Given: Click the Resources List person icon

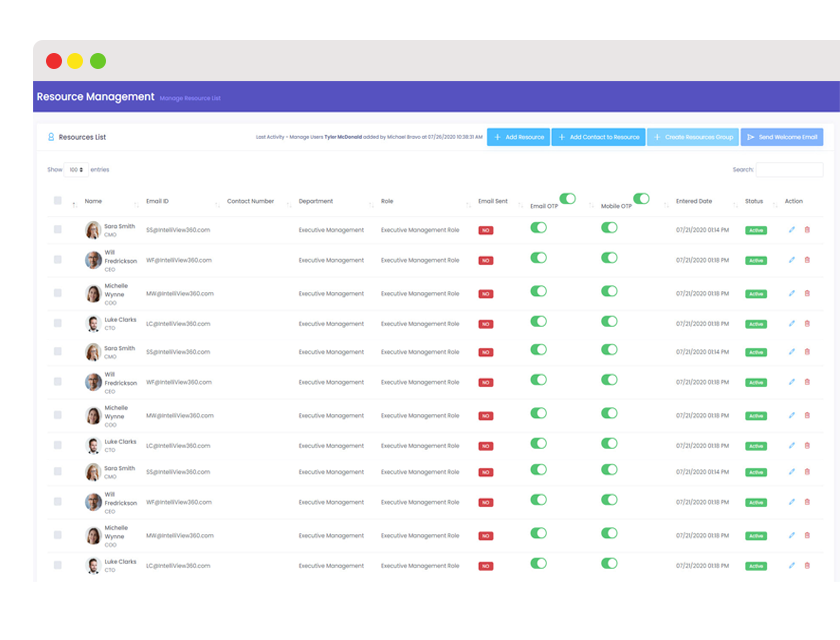Looking at the screenshot, I should pyautogui.click(x=51, y=136).
